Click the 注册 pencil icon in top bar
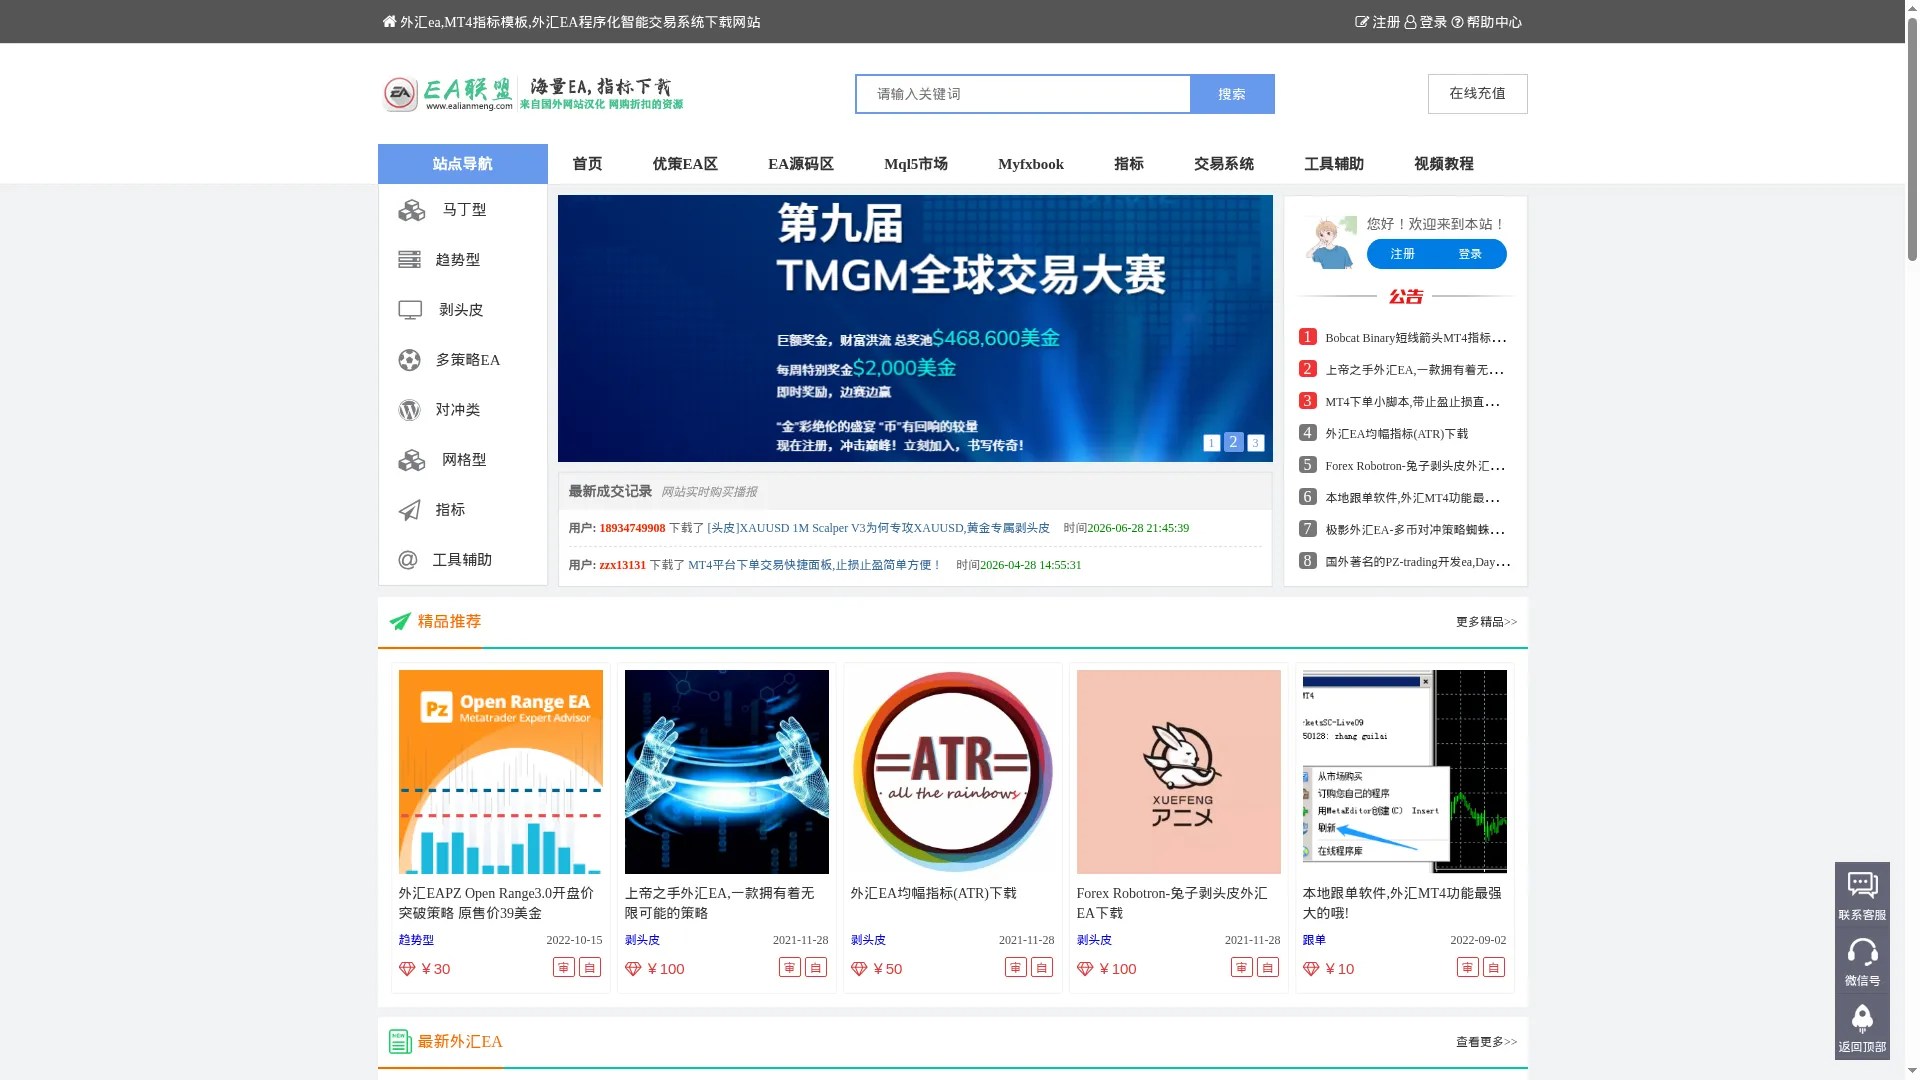 (x=1362, y=22)
